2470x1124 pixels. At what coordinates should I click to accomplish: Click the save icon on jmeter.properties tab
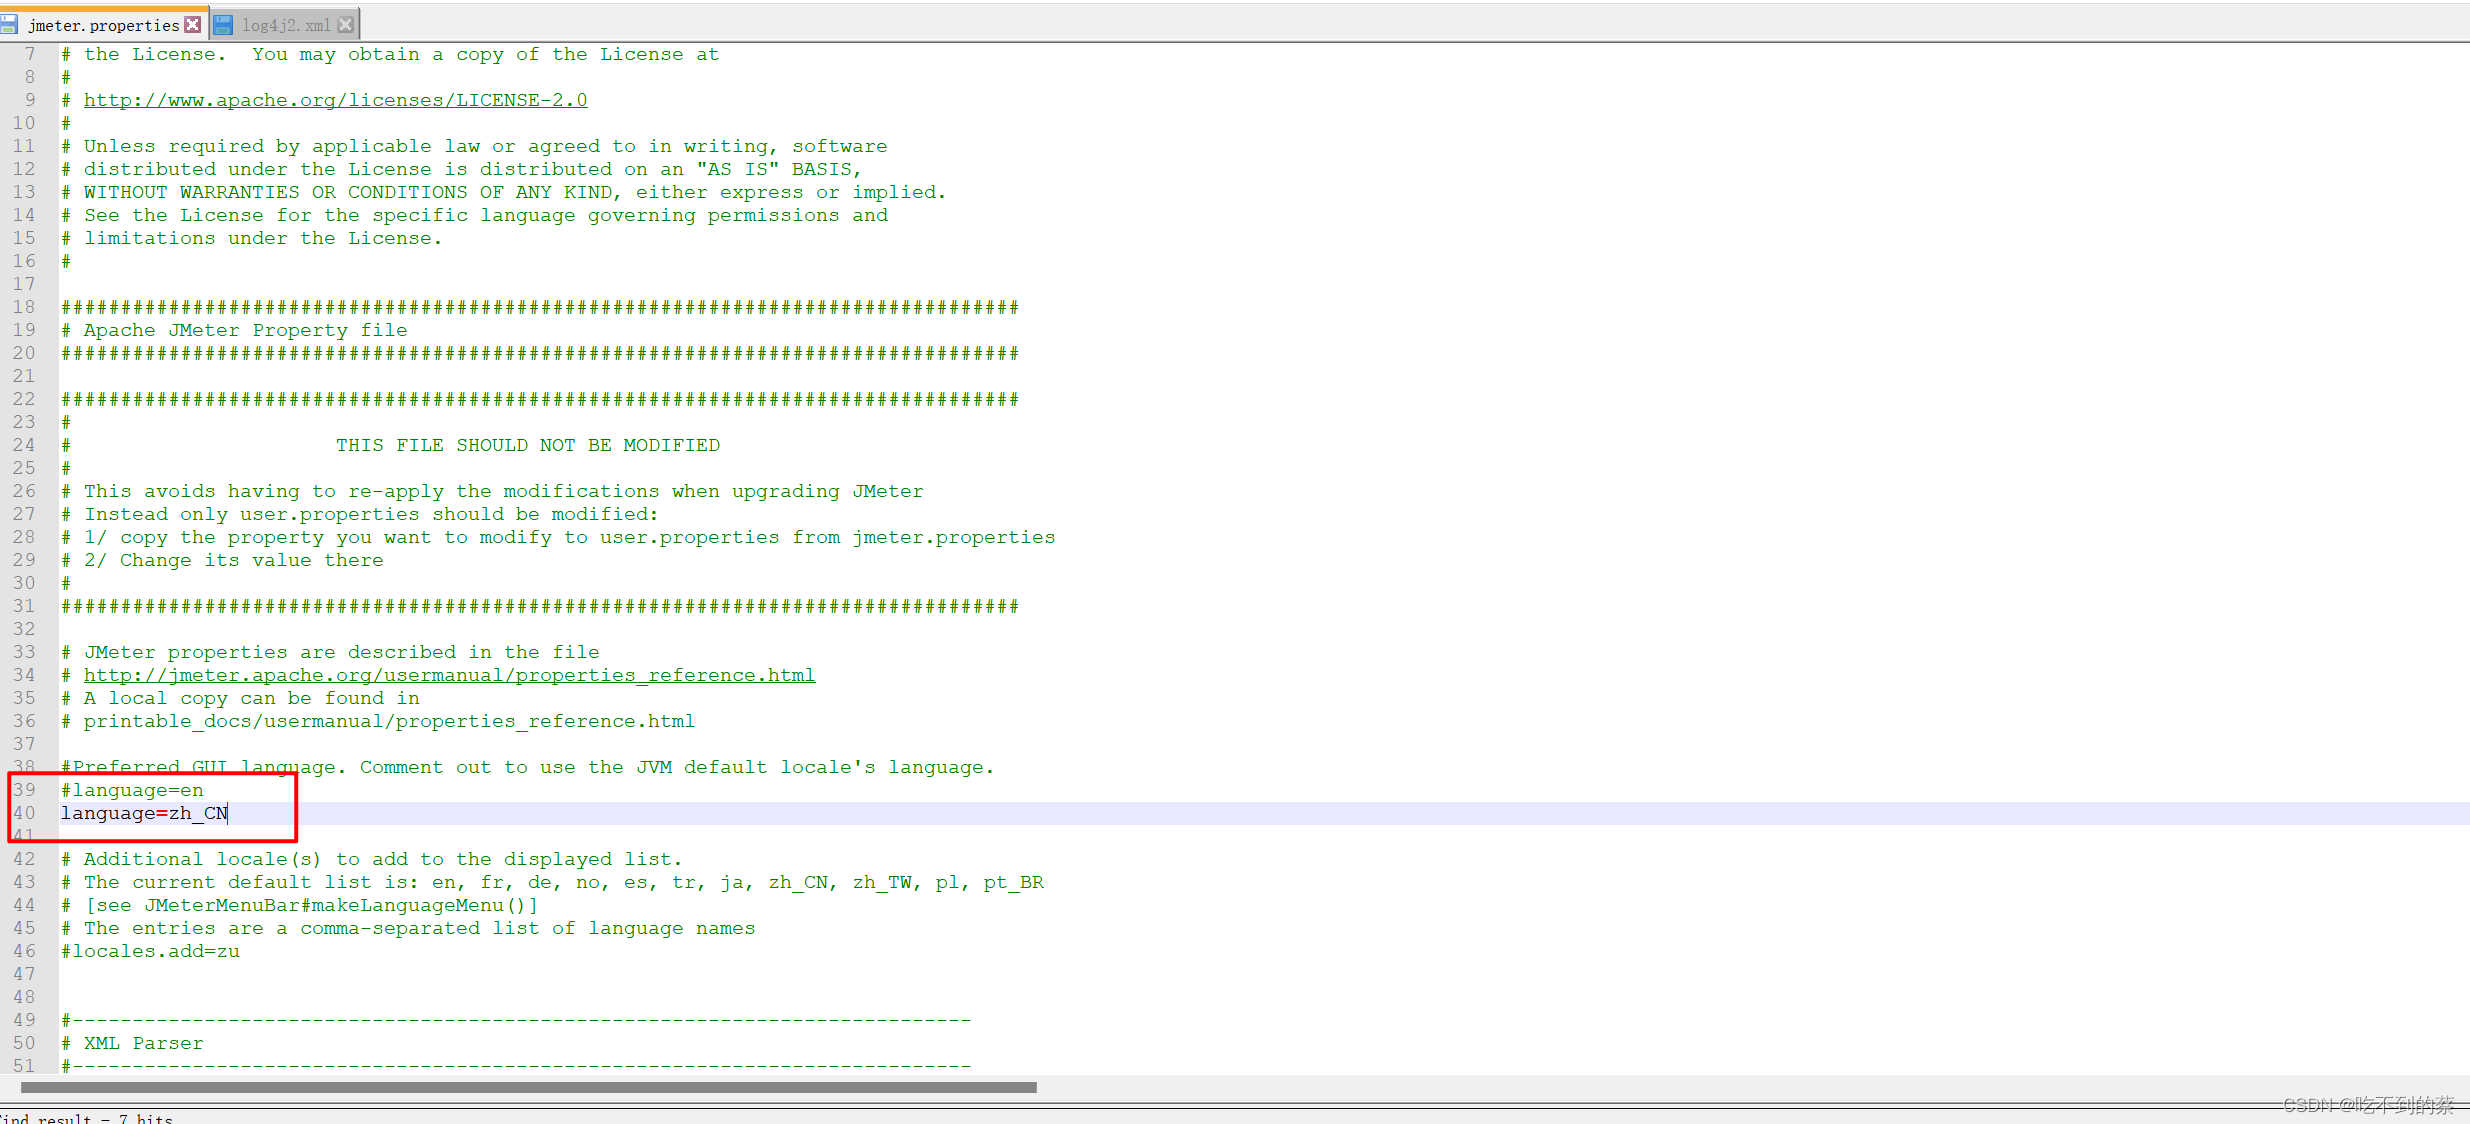coord(9,25)
